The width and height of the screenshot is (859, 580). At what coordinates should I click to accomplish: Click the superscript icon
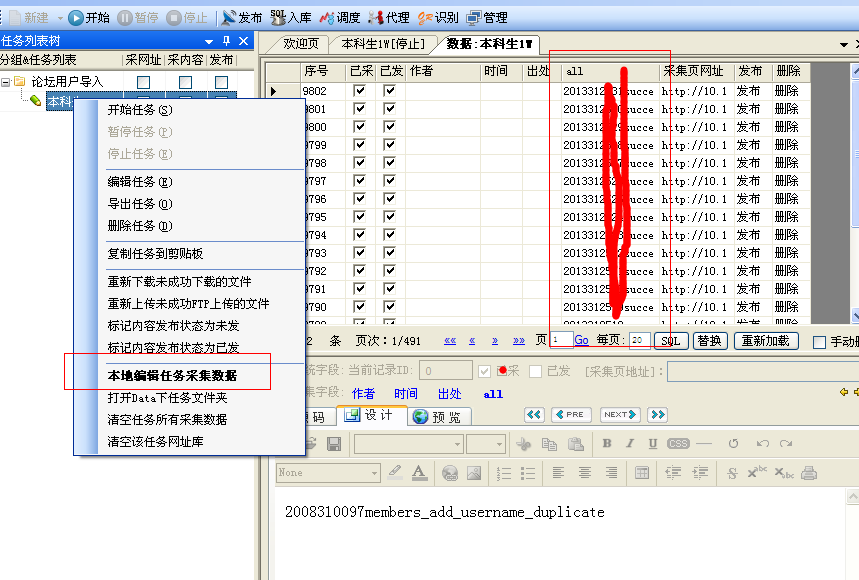(x=757, y=472)
